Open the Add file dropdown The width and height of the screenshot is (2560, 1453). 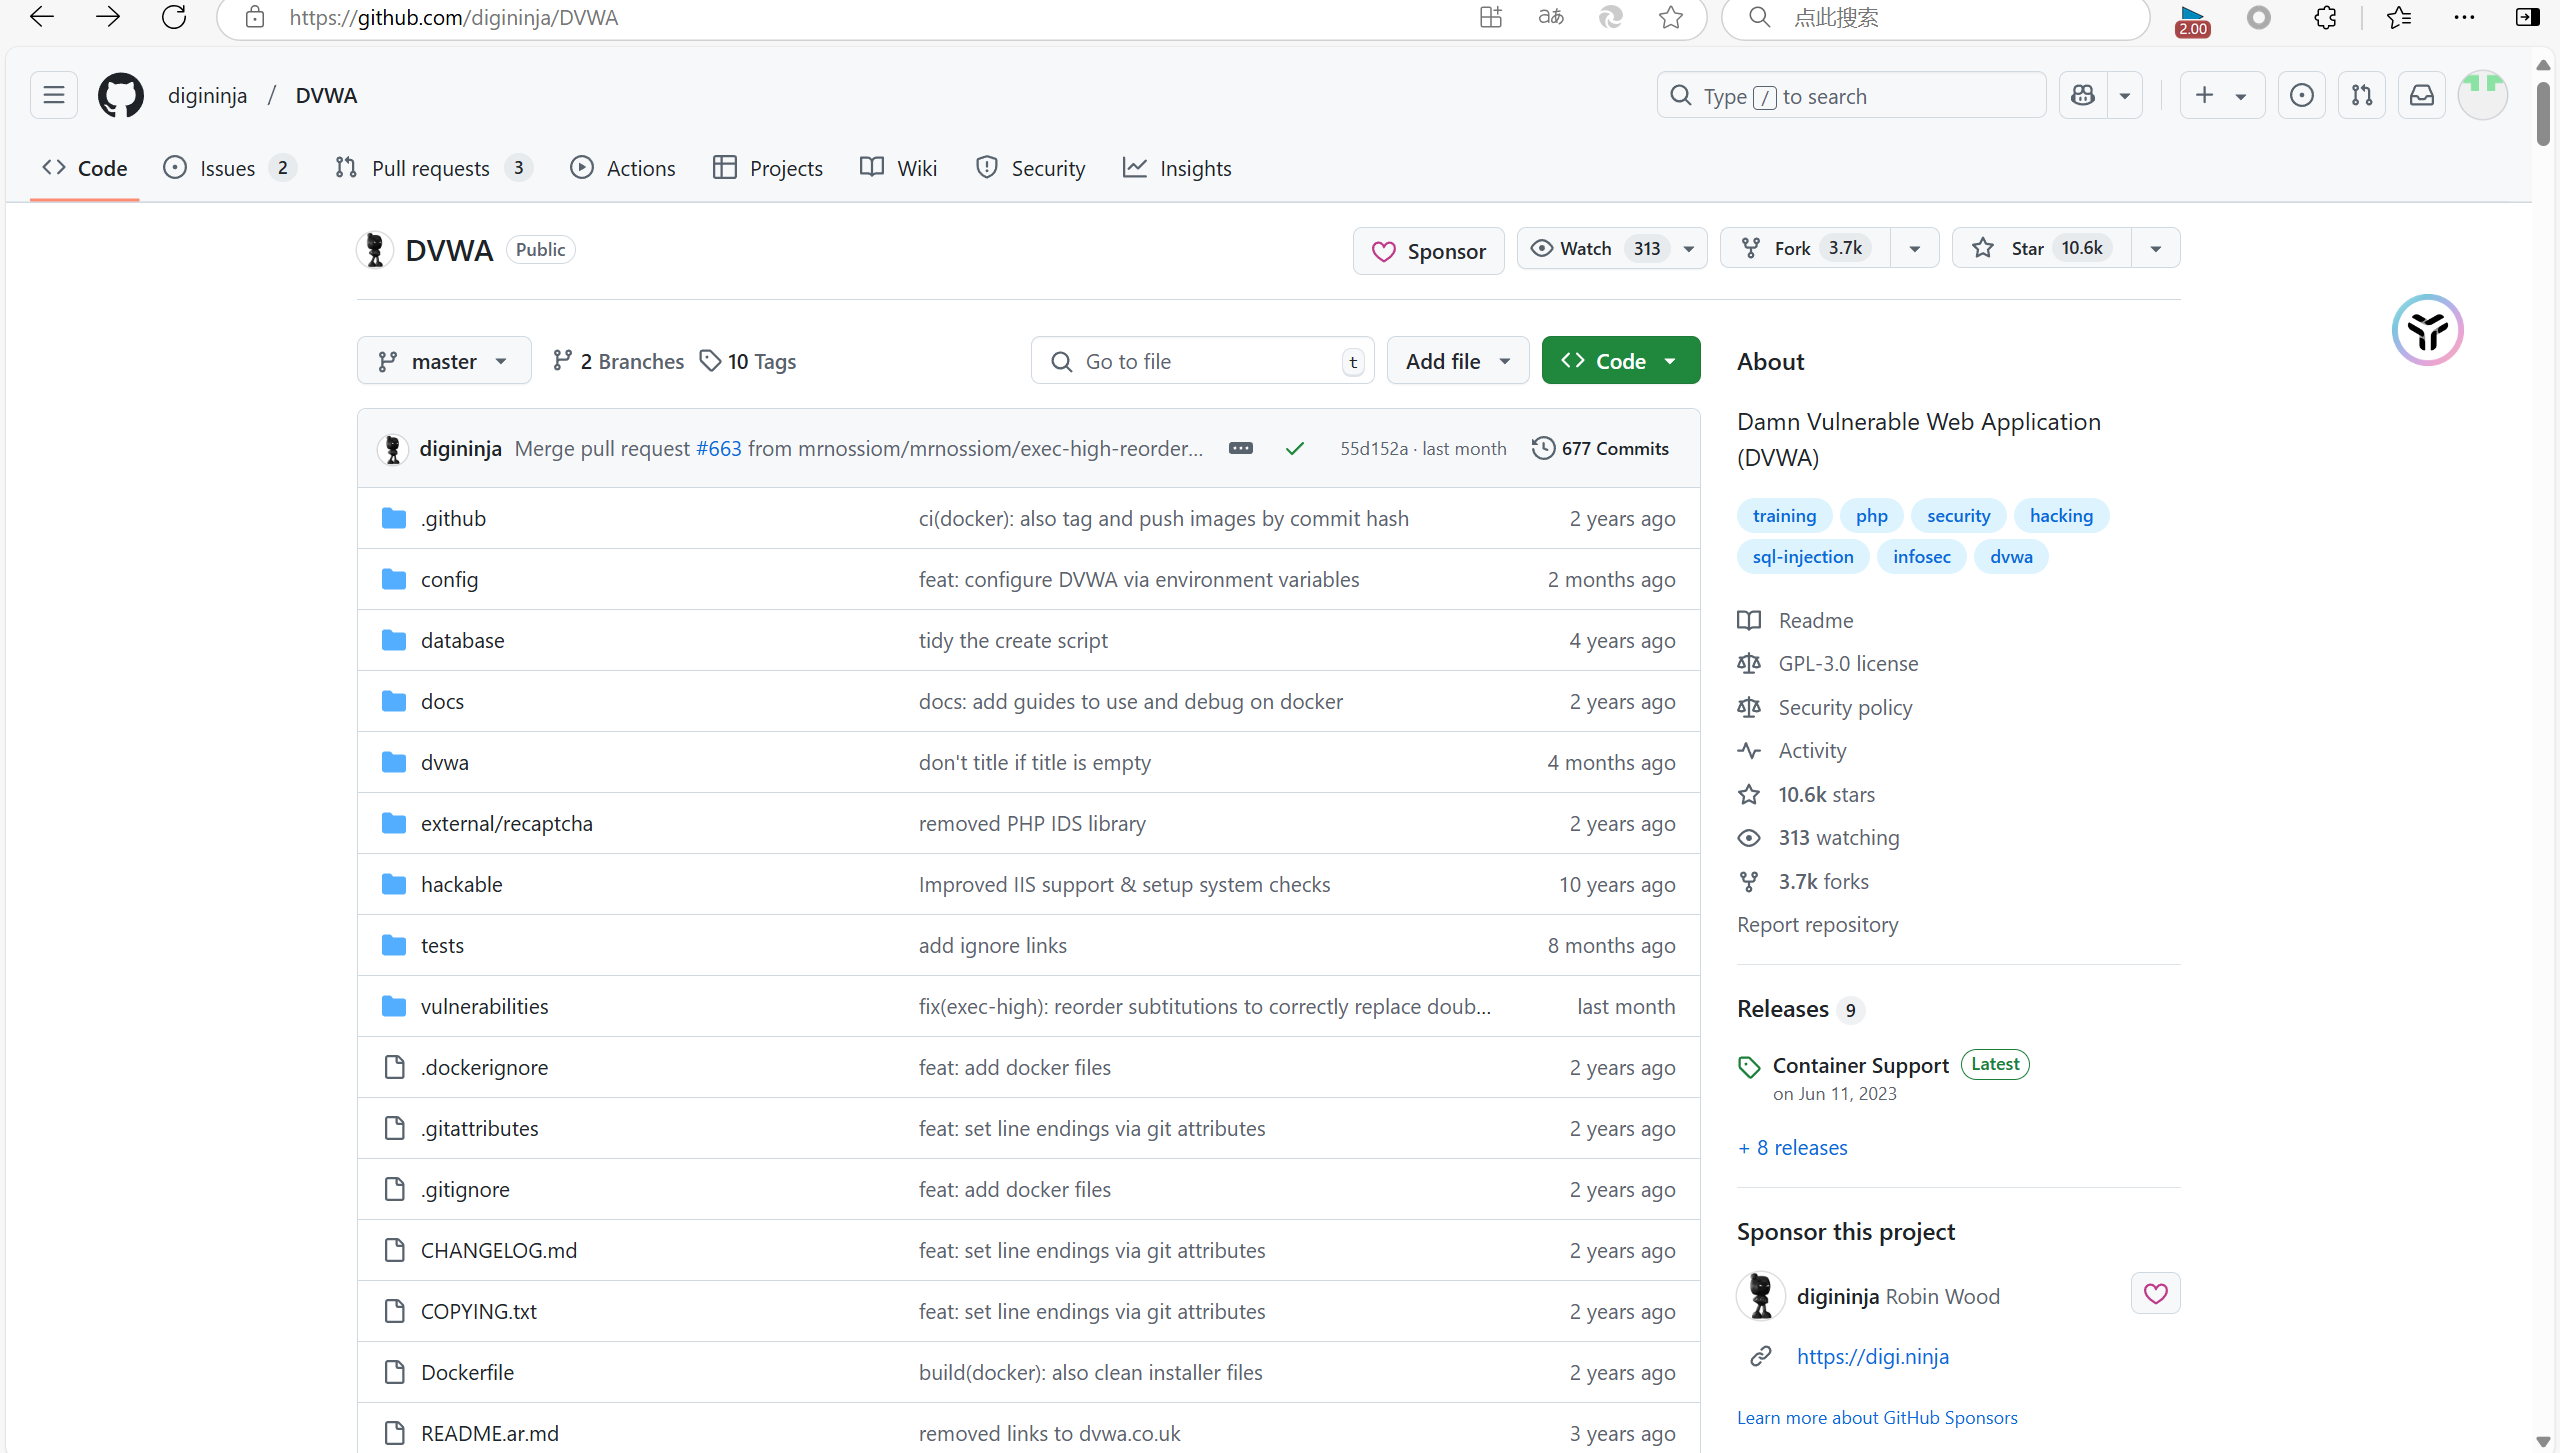pos(1457,361)
